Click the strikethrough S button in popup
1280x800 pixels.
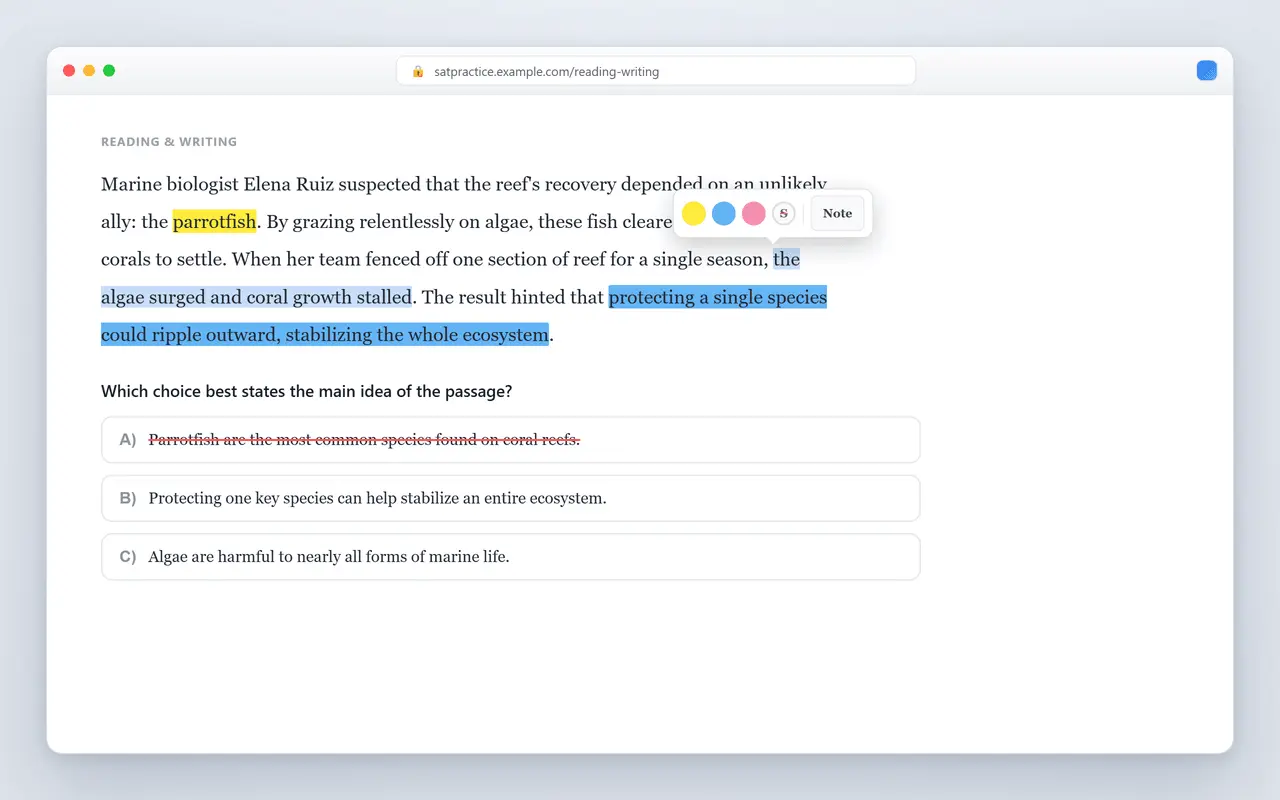(784, 213)
